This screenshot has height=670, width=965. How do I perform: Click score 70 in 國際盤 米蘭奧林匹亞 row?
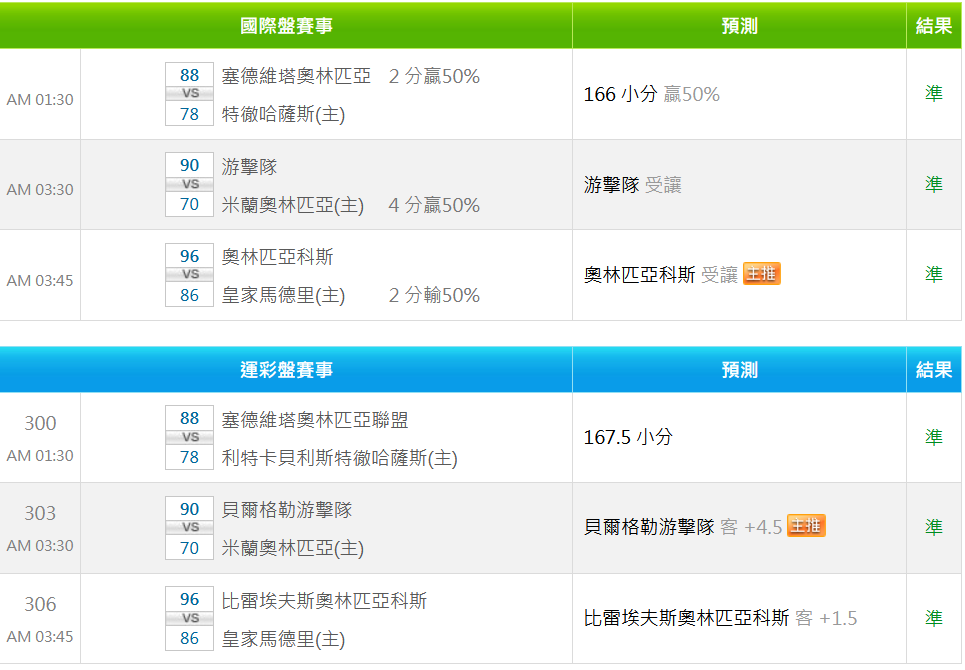(190, 204)
